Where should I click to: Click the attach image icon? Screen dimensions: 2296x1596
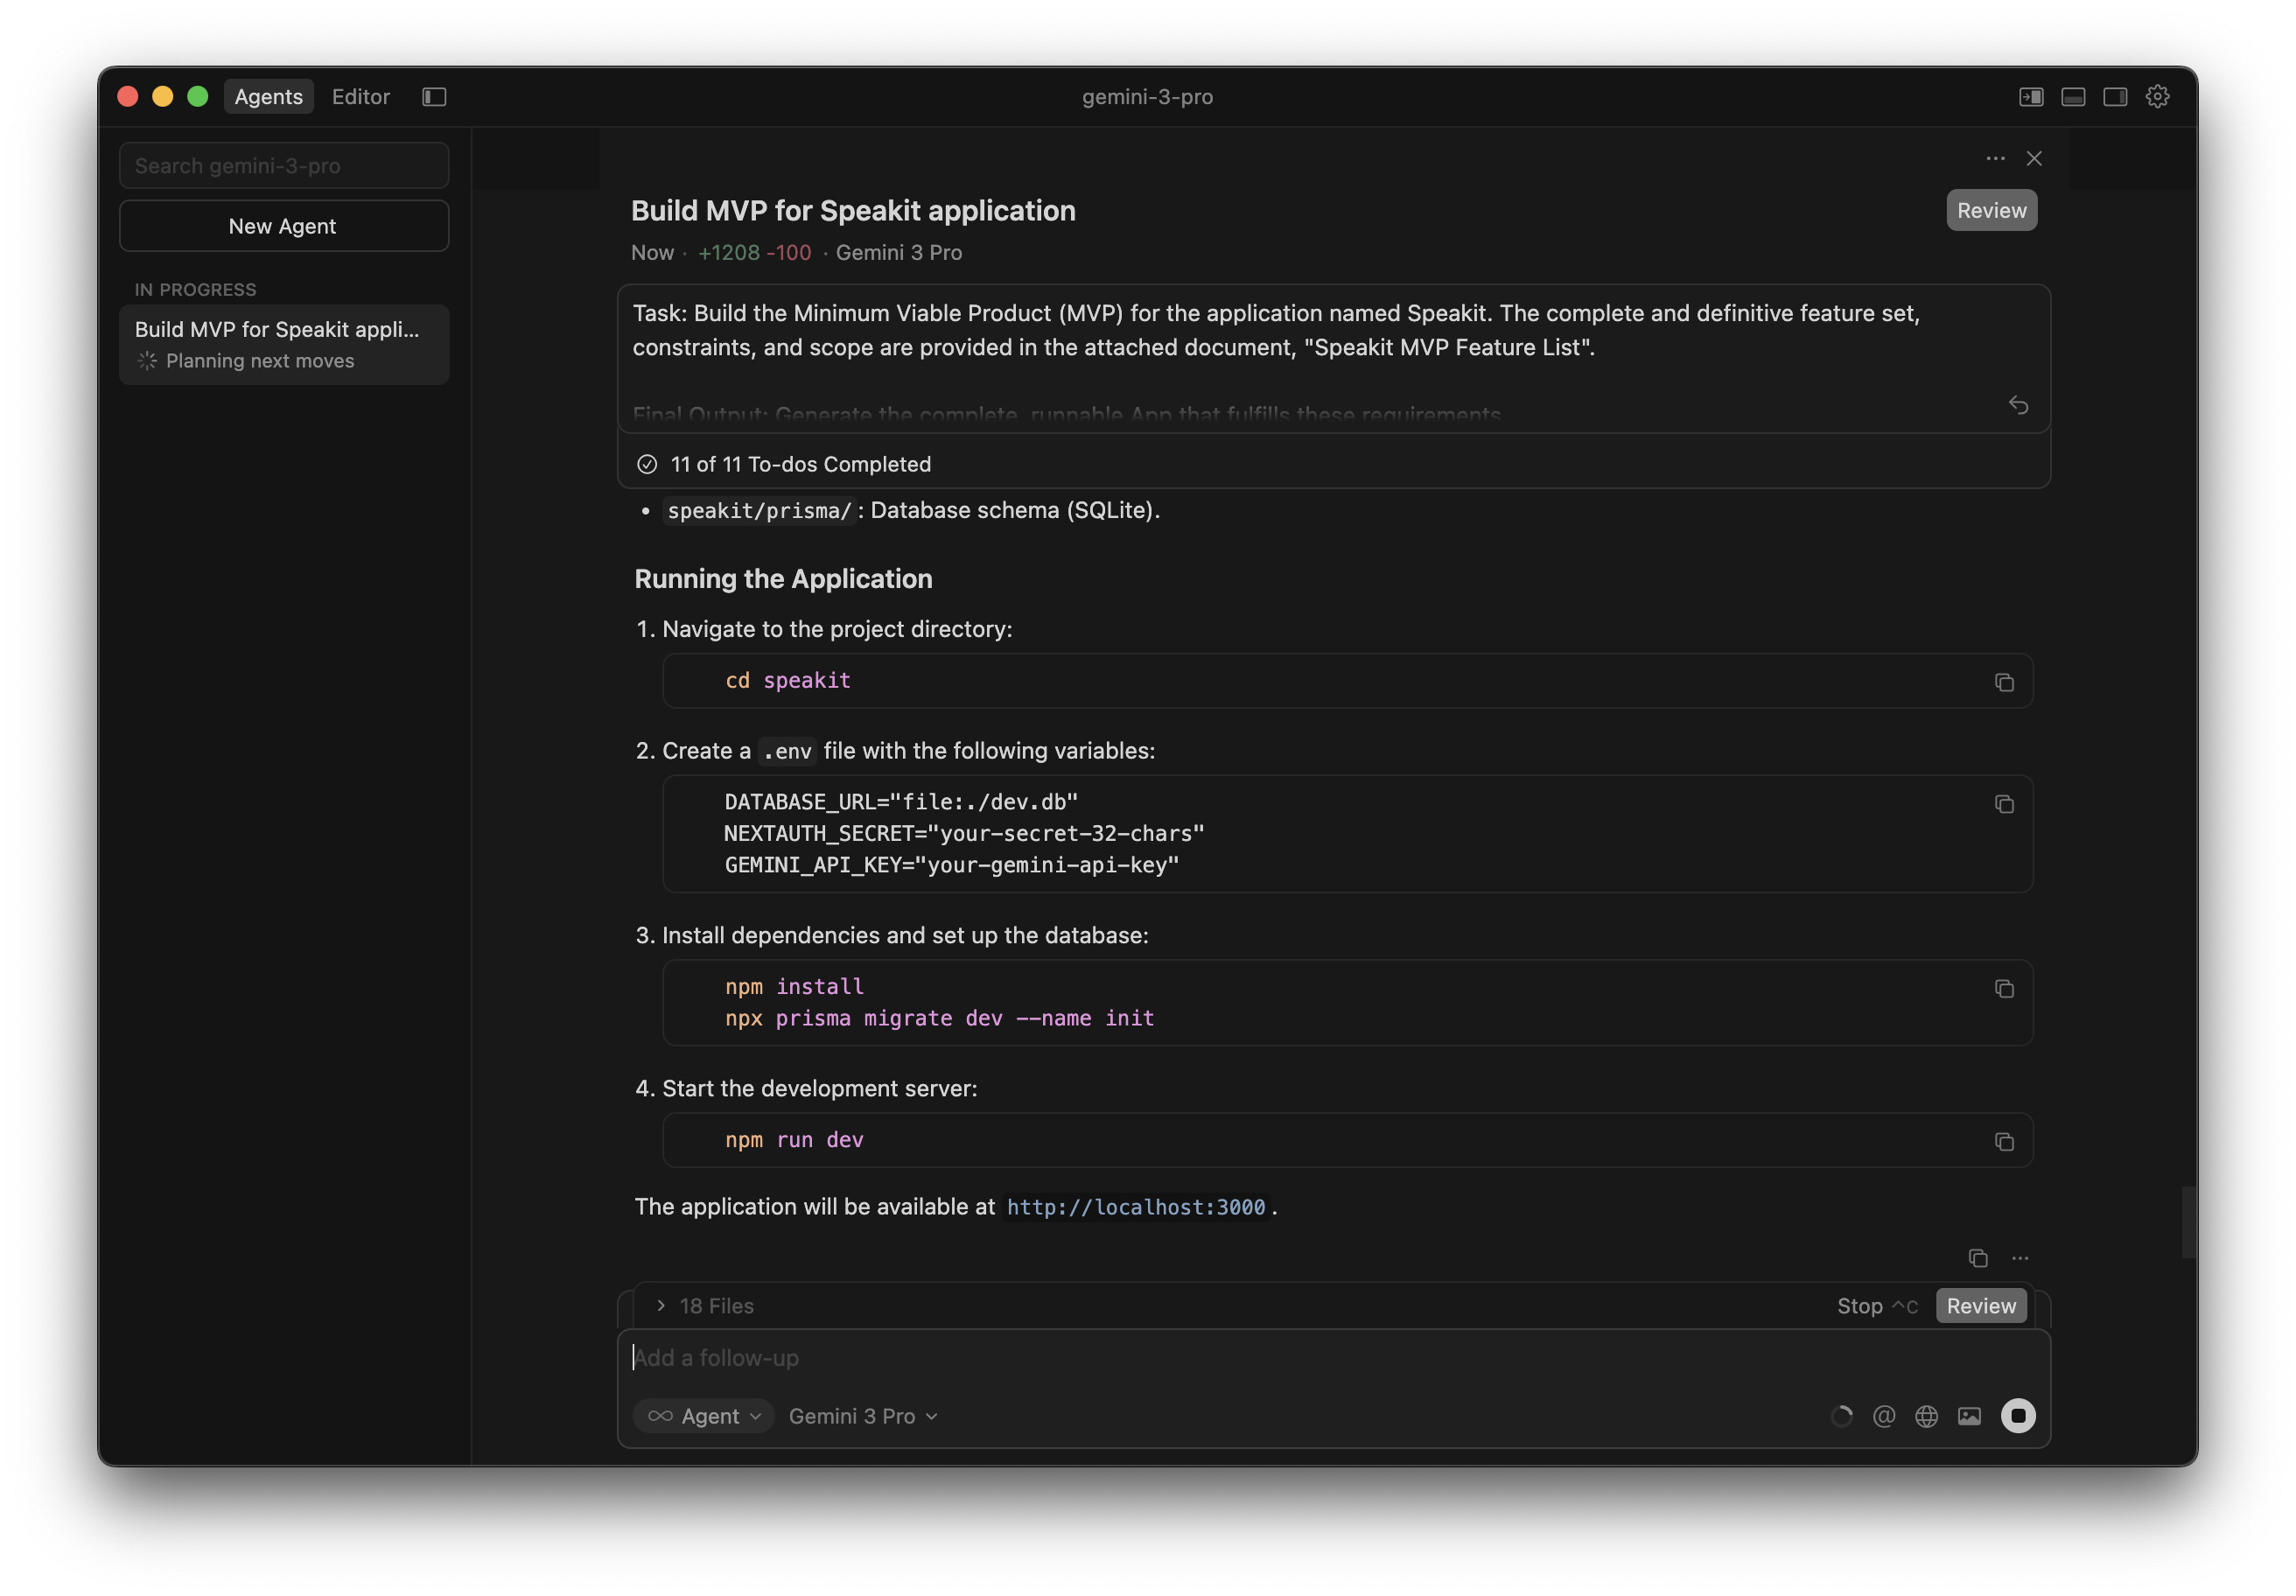click(x=1968, y=1416)
